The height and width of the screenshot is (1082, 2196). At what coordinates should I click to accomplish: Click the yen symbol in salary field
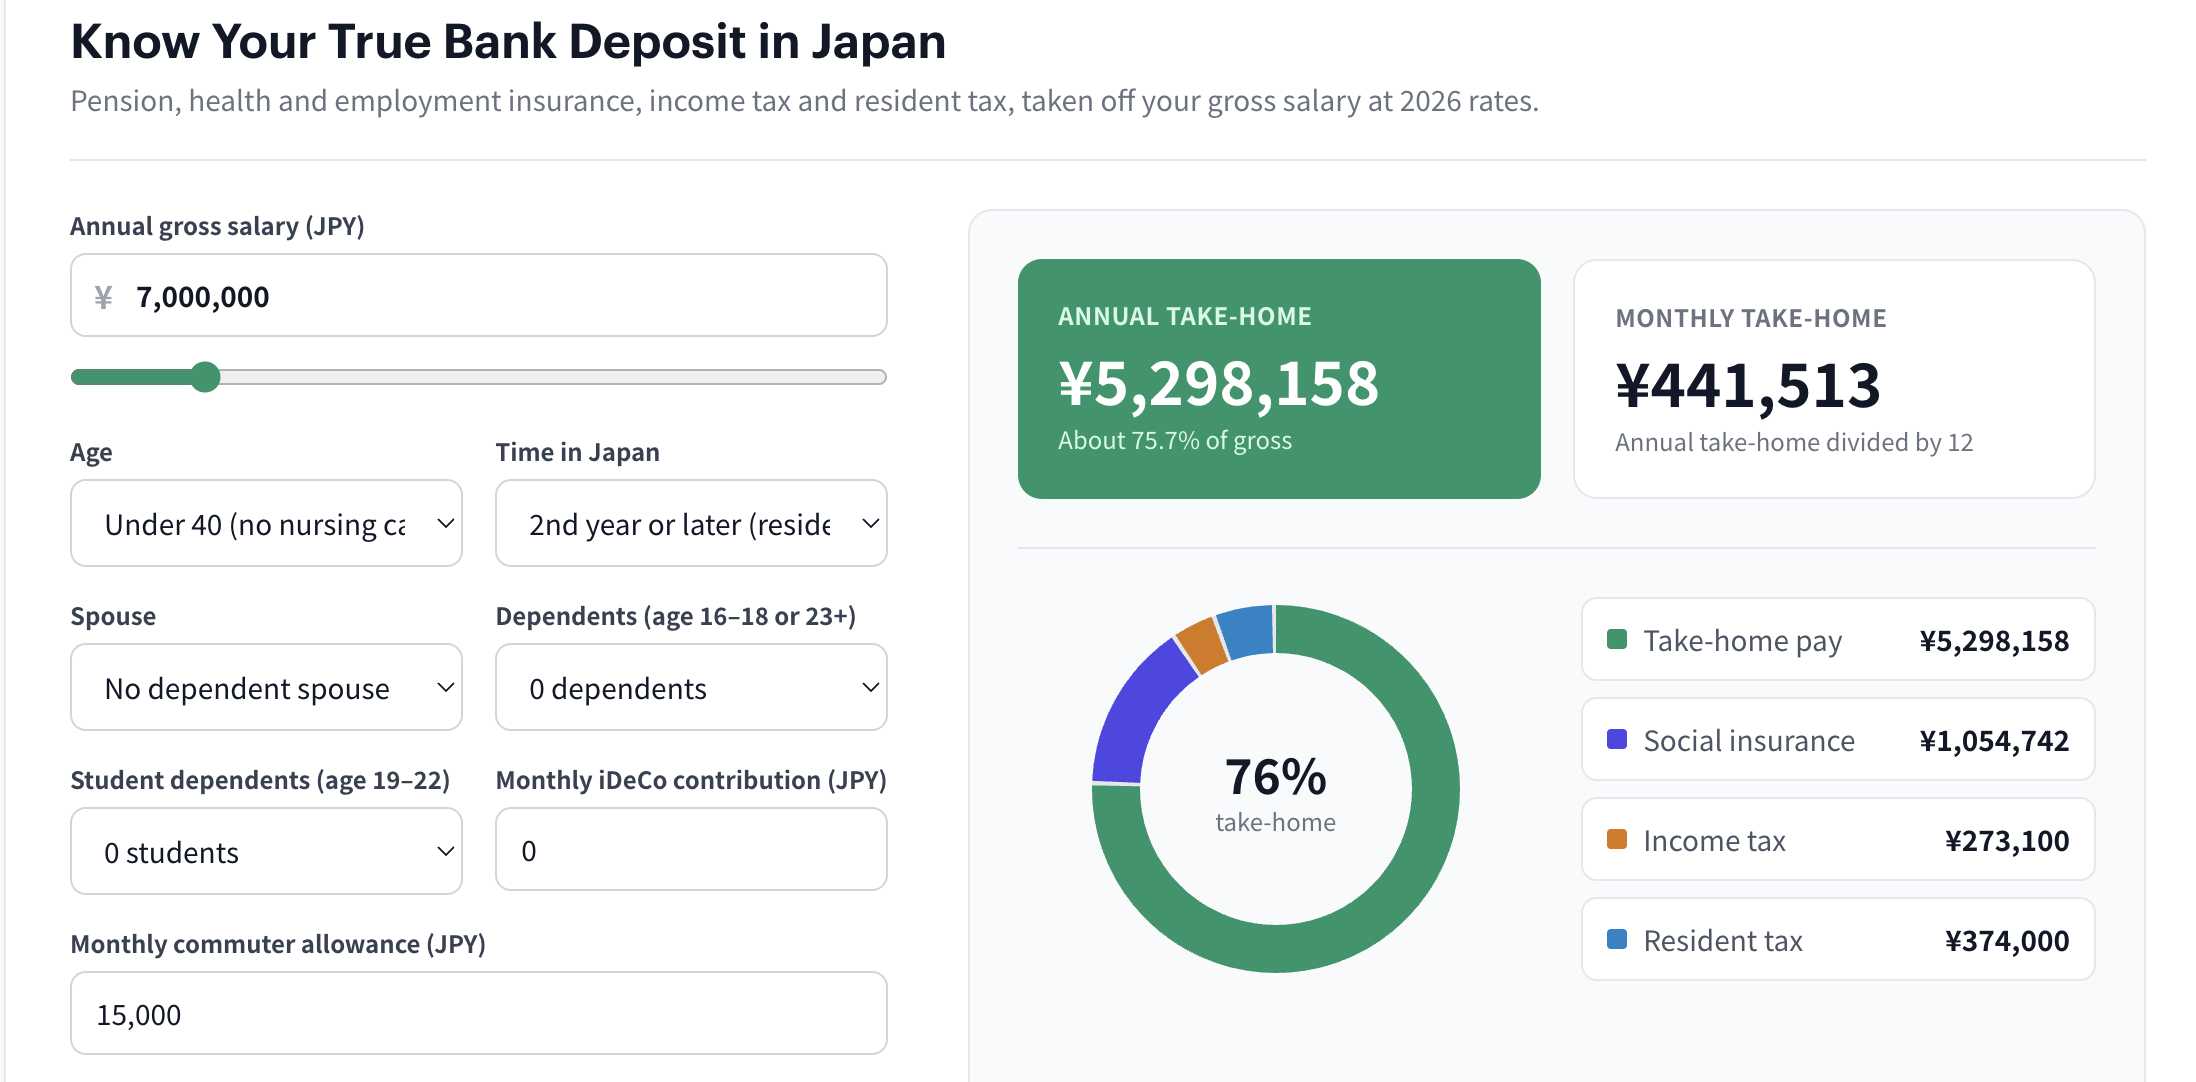pyautogui.click(x=103, y=297)
